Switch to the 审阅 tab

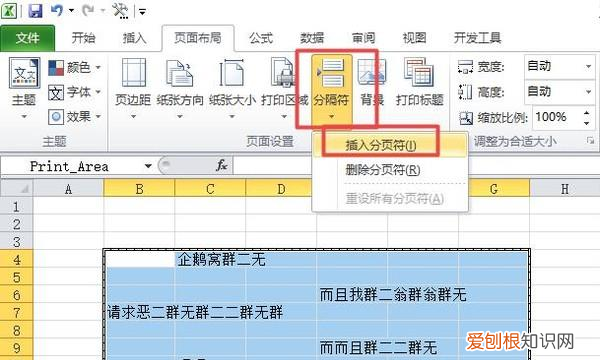[363, 38]
